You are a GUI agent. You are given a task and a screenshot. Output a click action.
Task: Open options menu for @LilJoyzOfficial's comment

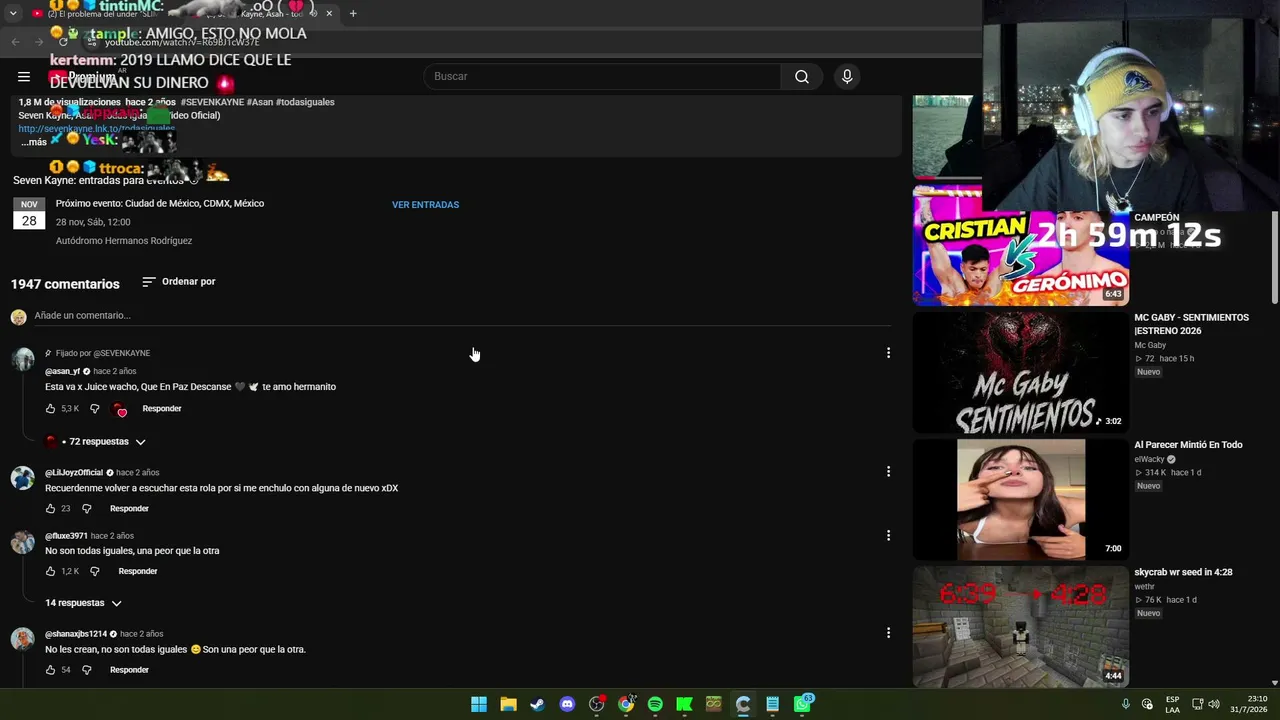pyautogui.click(x=888, y=472)
